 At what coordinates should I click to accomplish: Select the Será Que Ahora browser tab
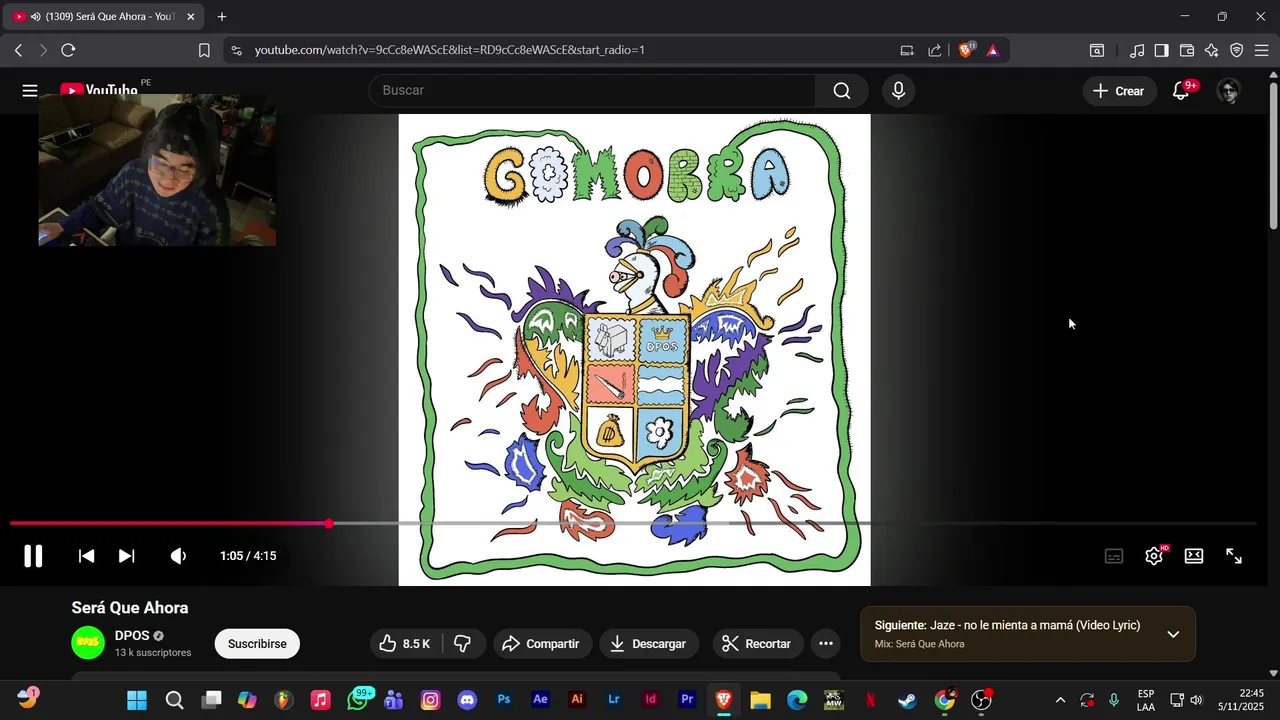(105, 17)
